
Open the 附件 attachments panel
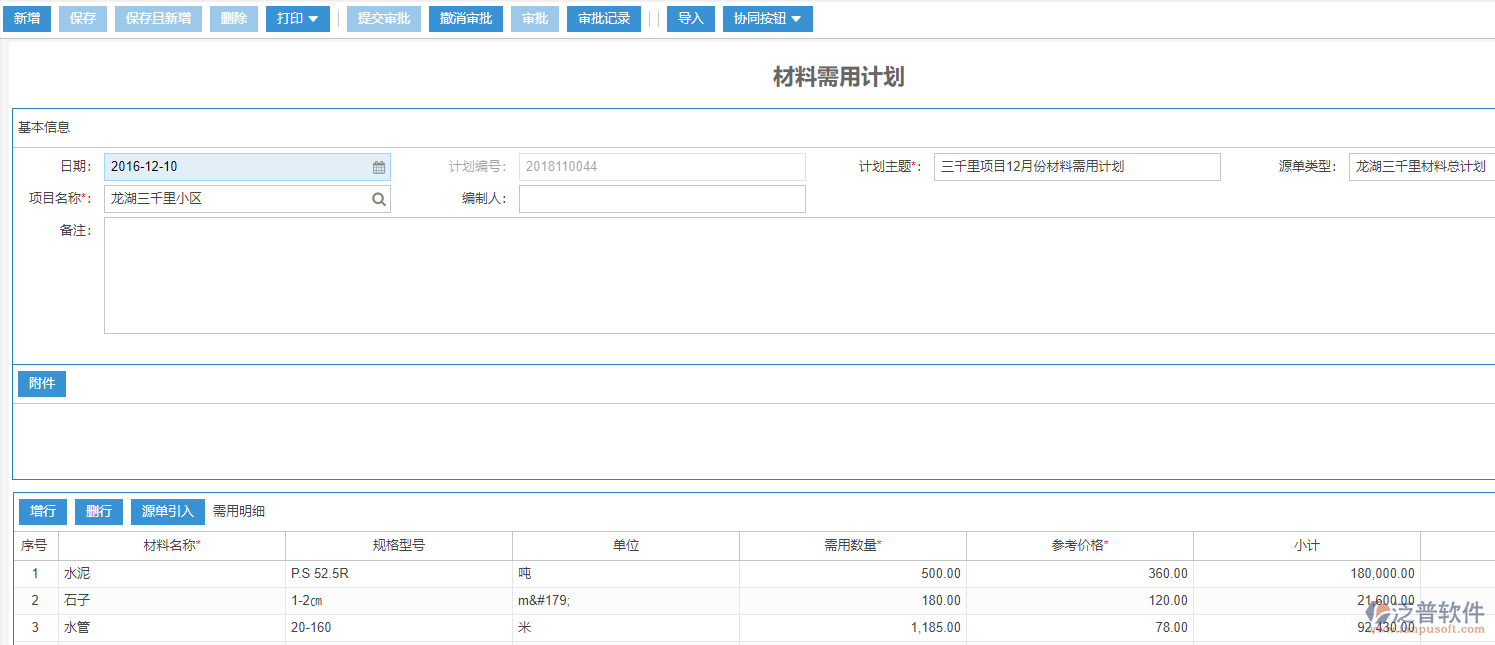41,383
